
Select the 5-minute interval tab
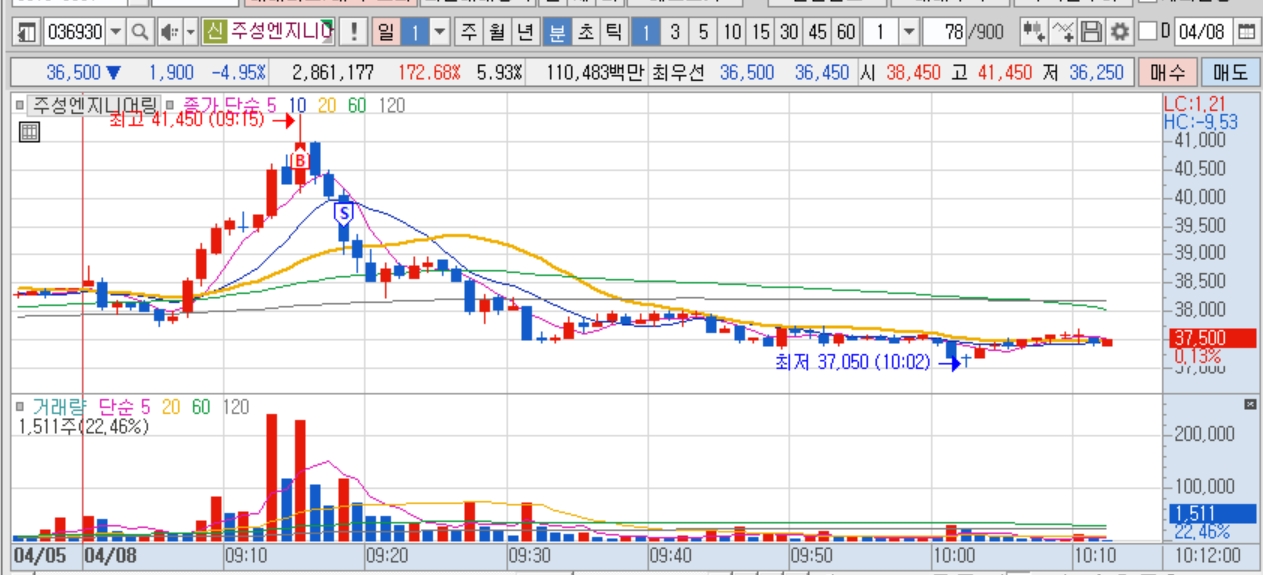[703, 32]
